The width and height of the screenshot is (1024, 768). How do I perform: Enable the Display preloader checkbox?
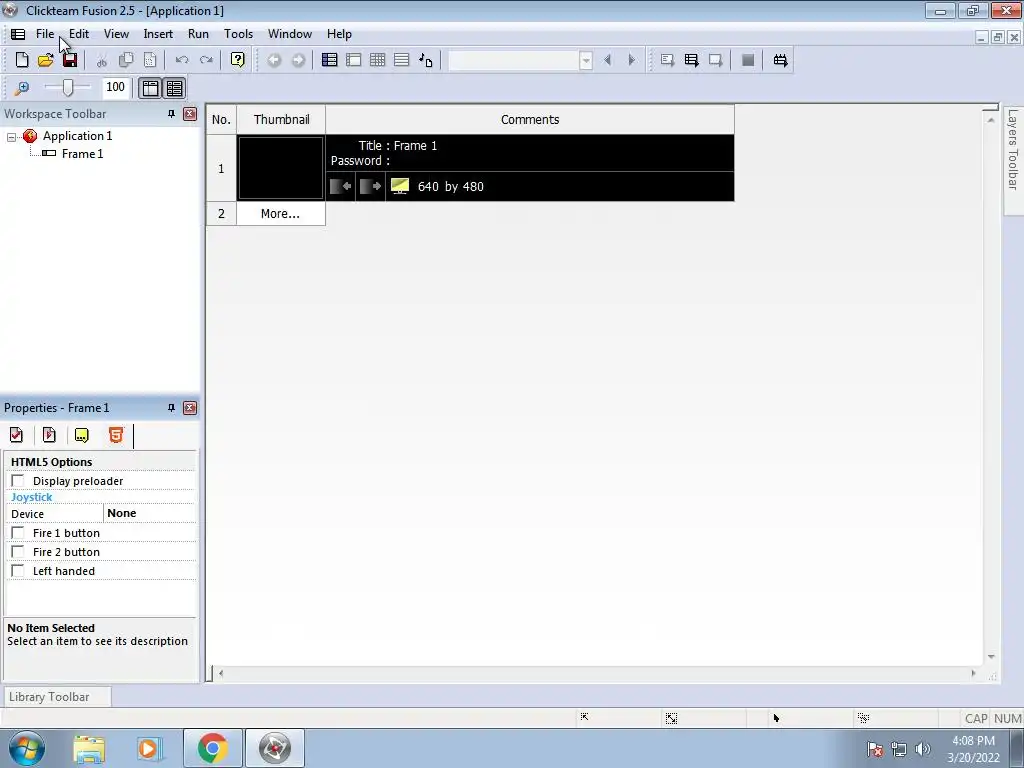pos(18,481)
